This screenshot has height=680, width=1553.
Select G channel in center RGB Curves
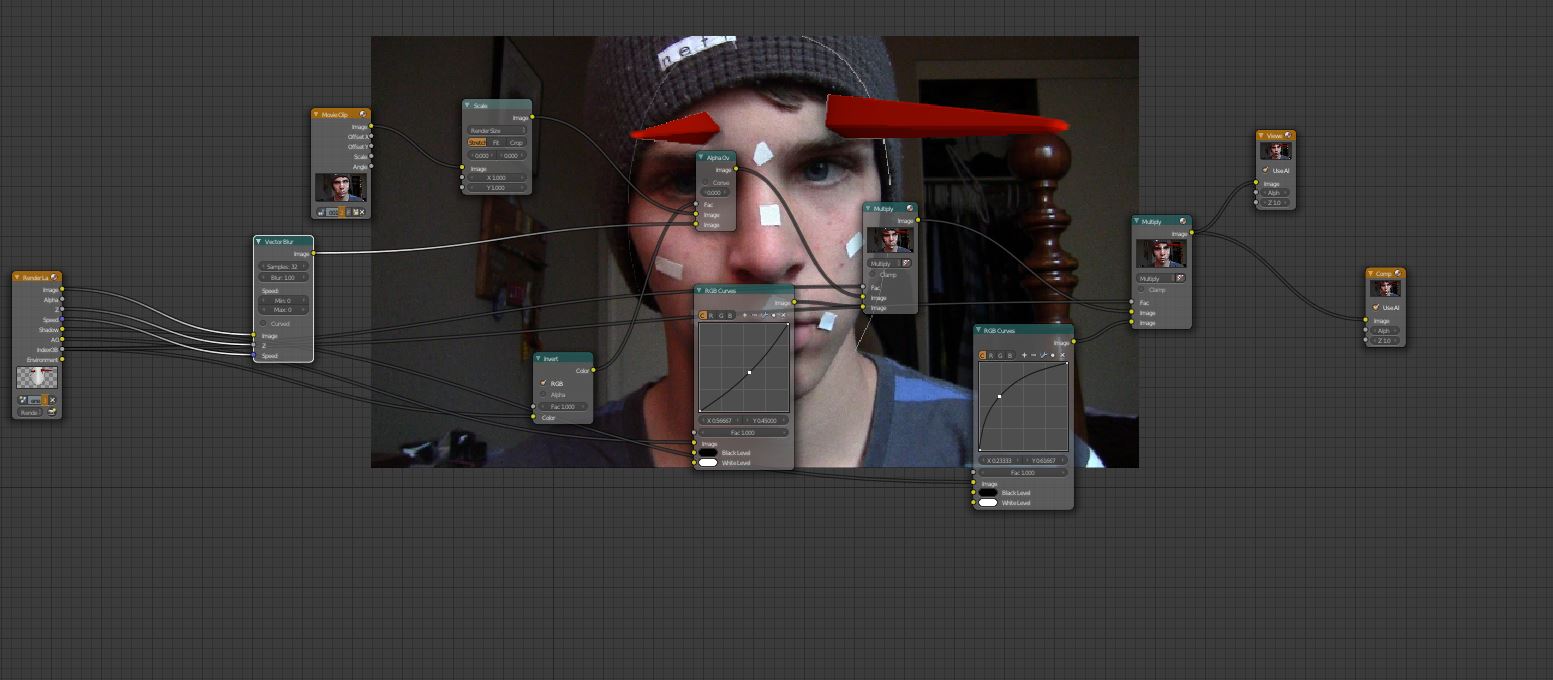point(721,315)
